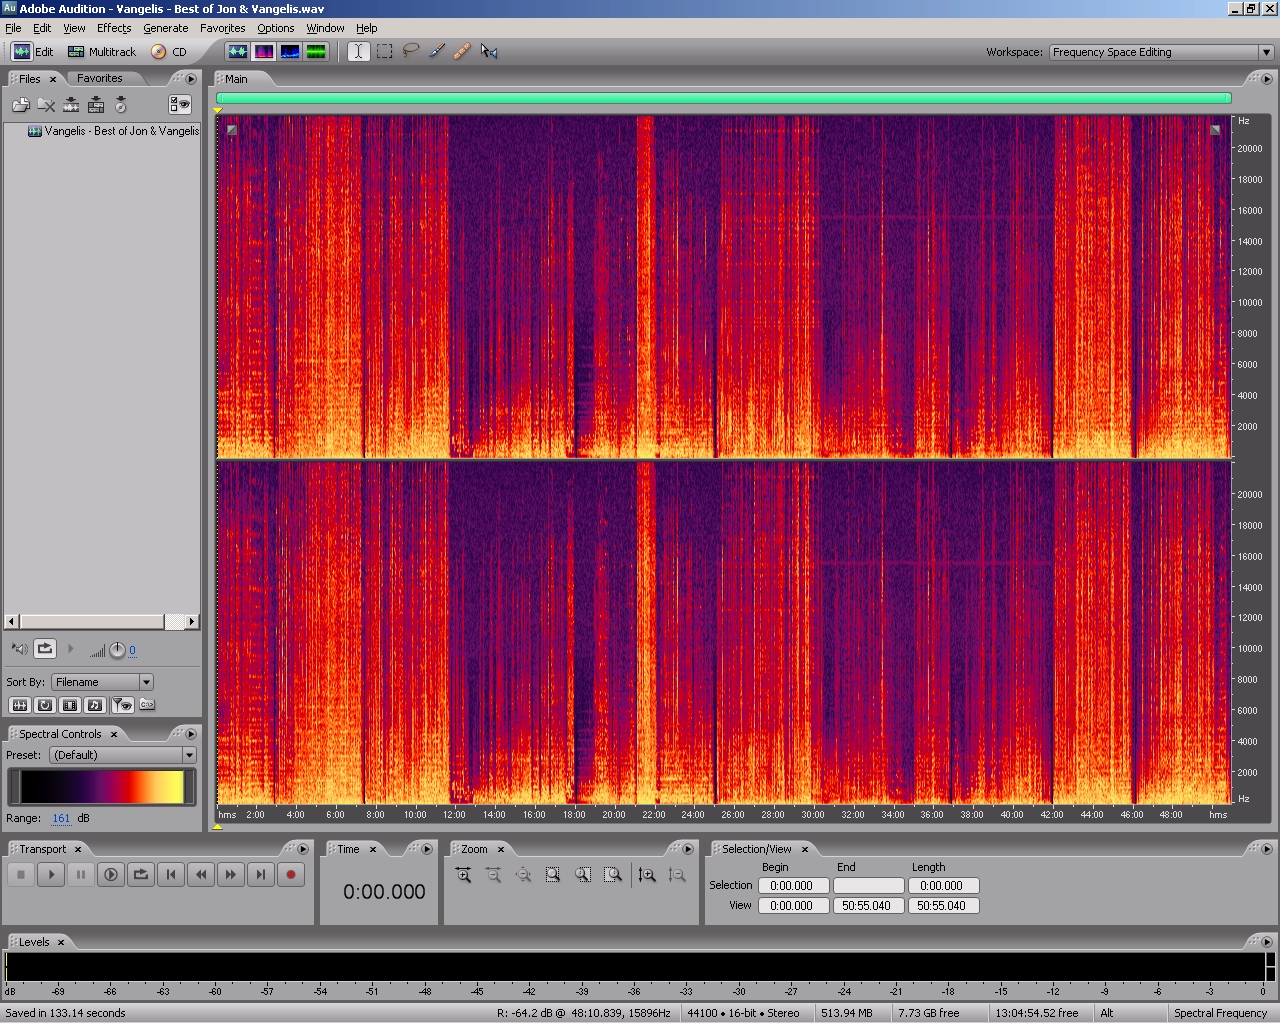Open the Effects menu
1280x1024 pixels.
click(x=113, y=28)
